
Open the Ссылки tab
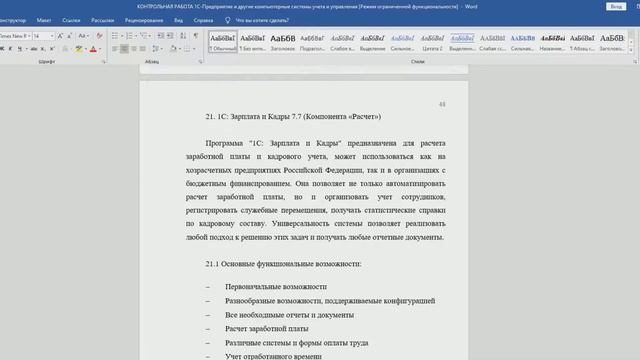pos(71,20)
